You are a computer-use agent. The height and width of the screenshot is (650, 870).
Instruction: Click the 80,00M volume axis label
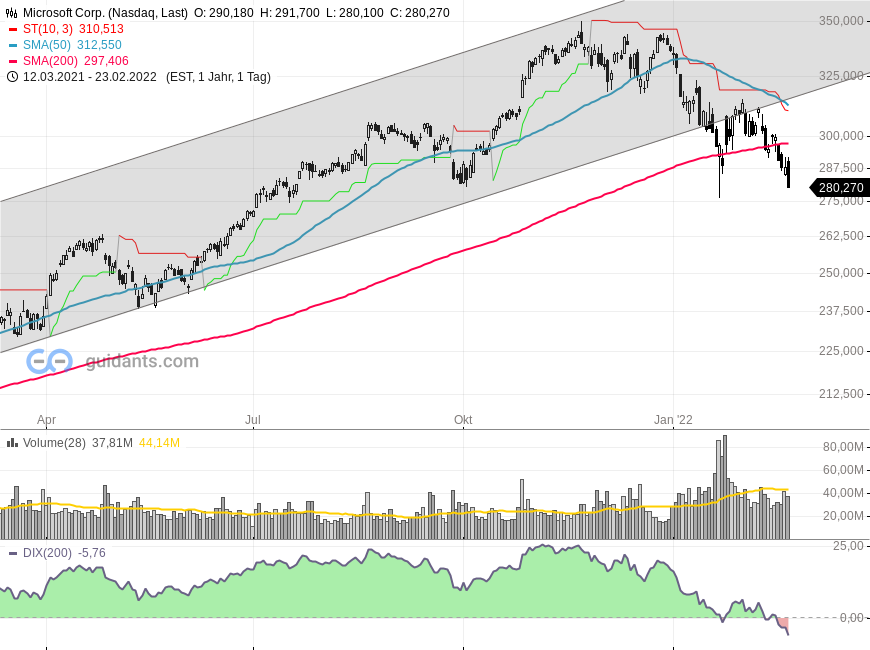coord(843,447)
